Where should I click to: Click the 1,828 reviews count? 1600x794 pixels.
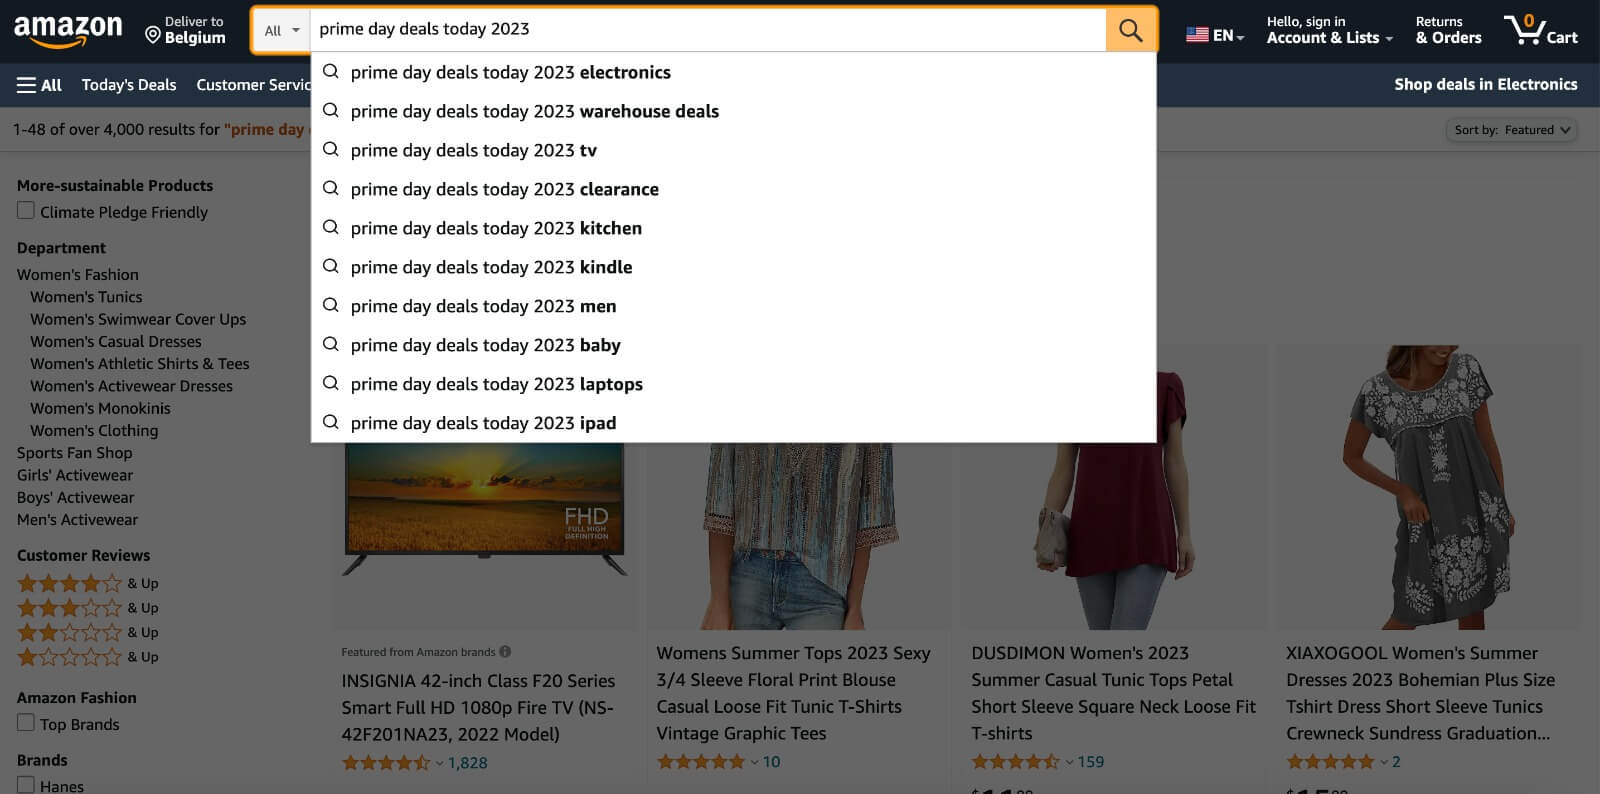[468, 763]
